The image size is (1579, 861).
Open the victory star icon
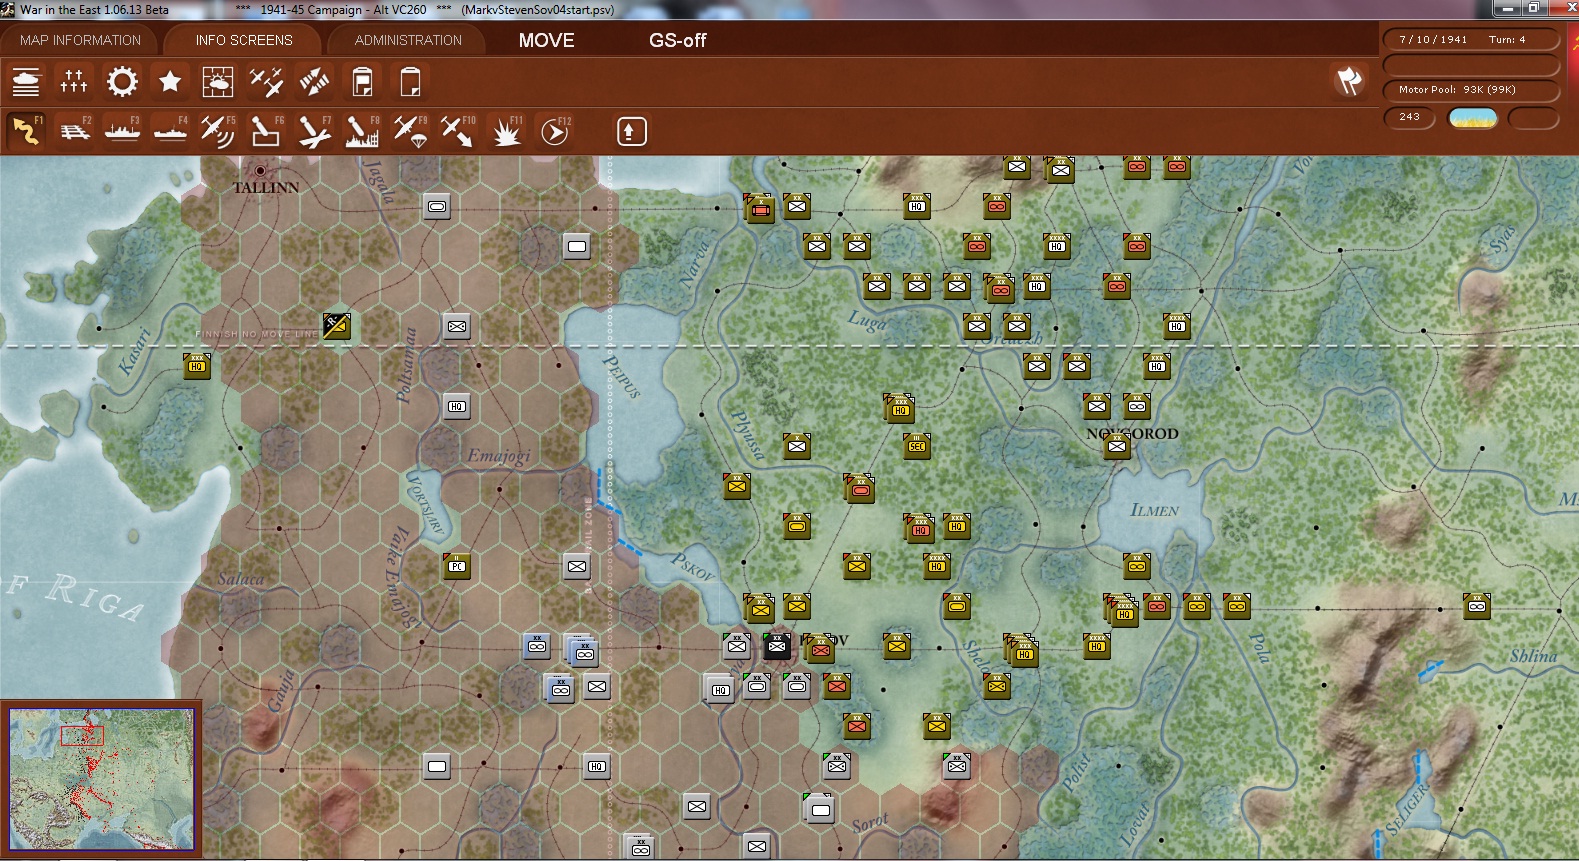pos(170,82)
